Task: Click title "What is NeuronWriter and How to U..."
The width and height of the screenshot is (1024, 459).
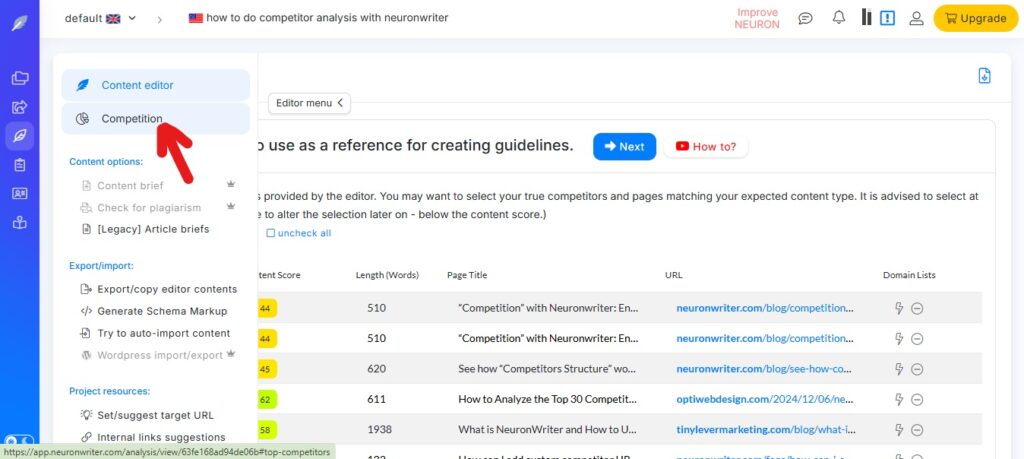Action: (547, 430)
